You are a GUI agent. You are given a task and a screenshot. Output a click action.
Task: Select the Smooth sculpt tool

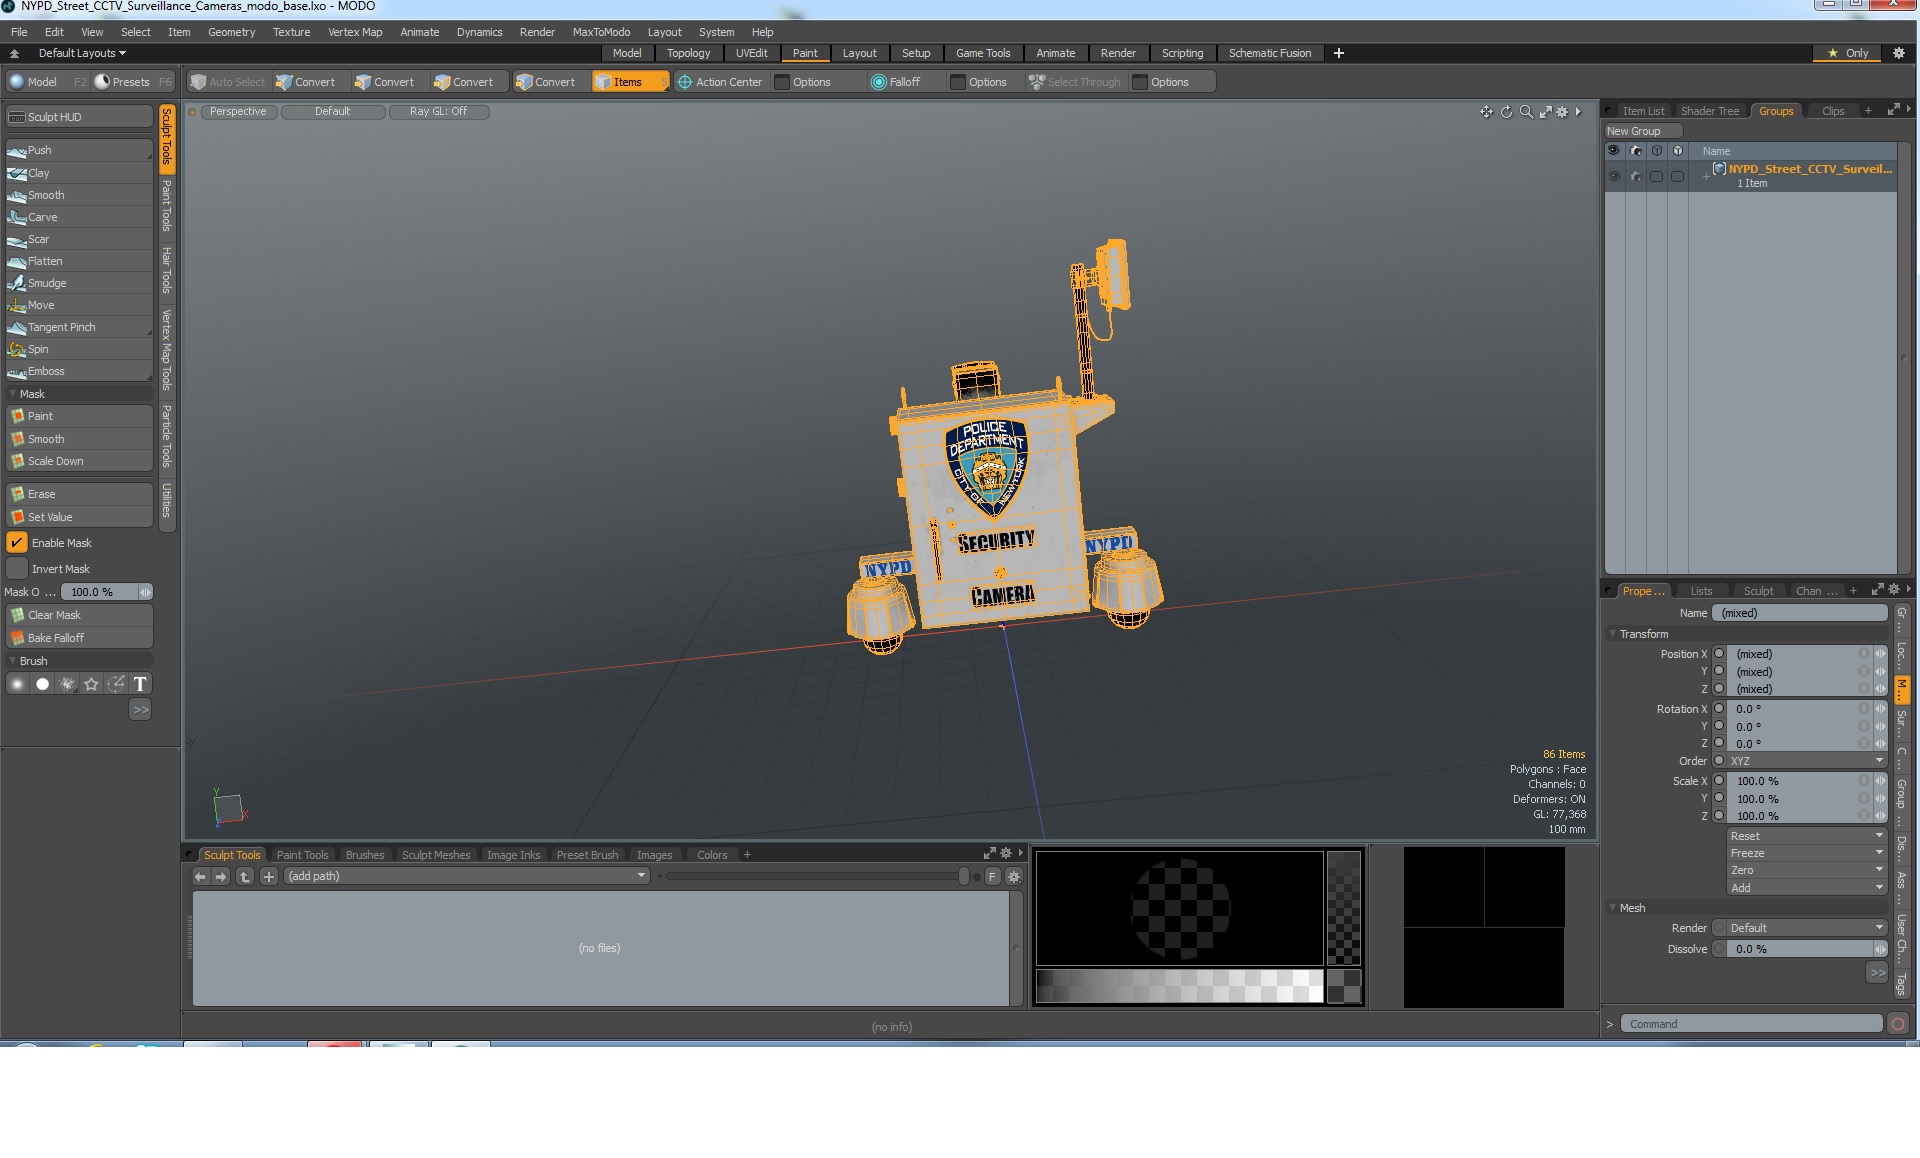point(79,195)
